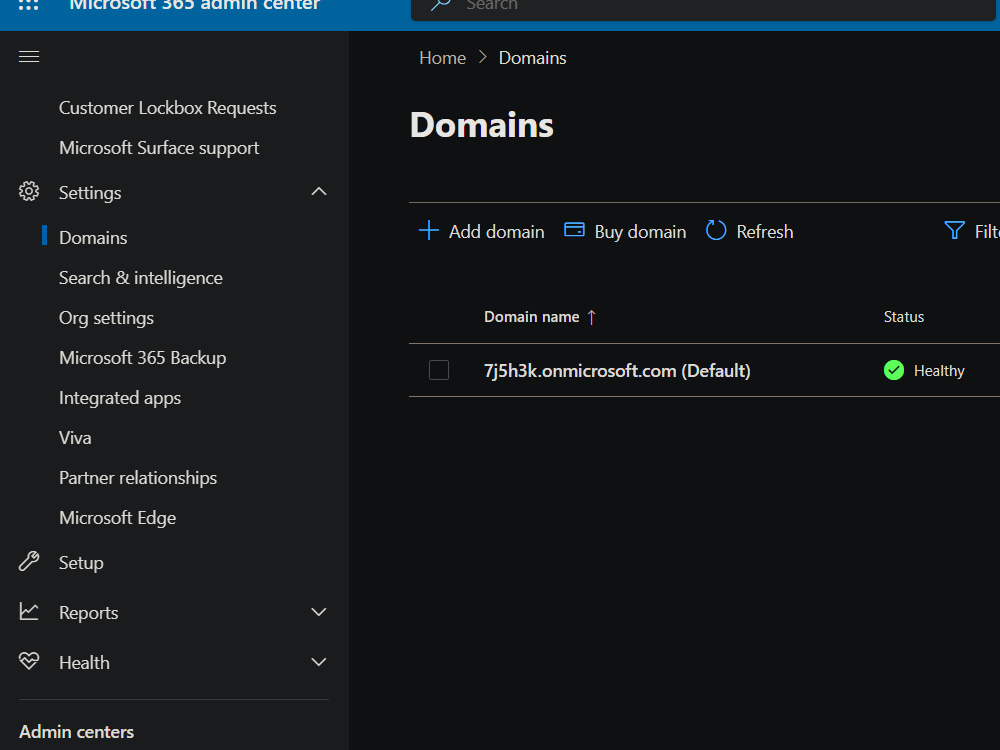Go to Home via the breadcrumb link
This screenshot has width=1000, height=750.
click(442, 57)
